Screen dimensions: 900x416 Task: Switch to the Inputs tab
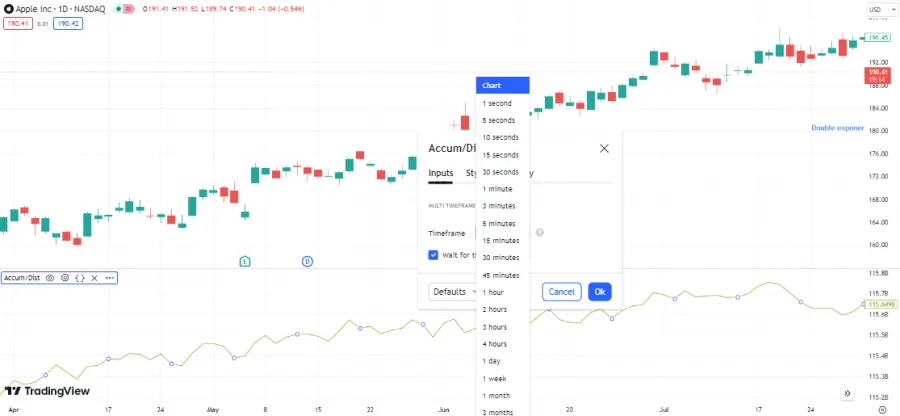point(441,173)
